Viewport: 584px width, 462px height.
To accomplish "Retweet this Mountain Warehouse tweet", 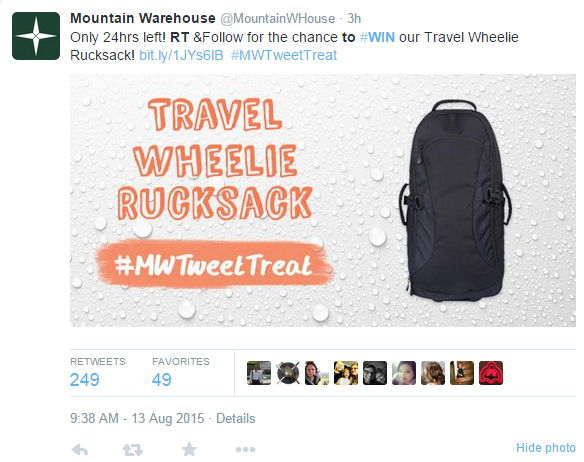I will click(133, 450).
